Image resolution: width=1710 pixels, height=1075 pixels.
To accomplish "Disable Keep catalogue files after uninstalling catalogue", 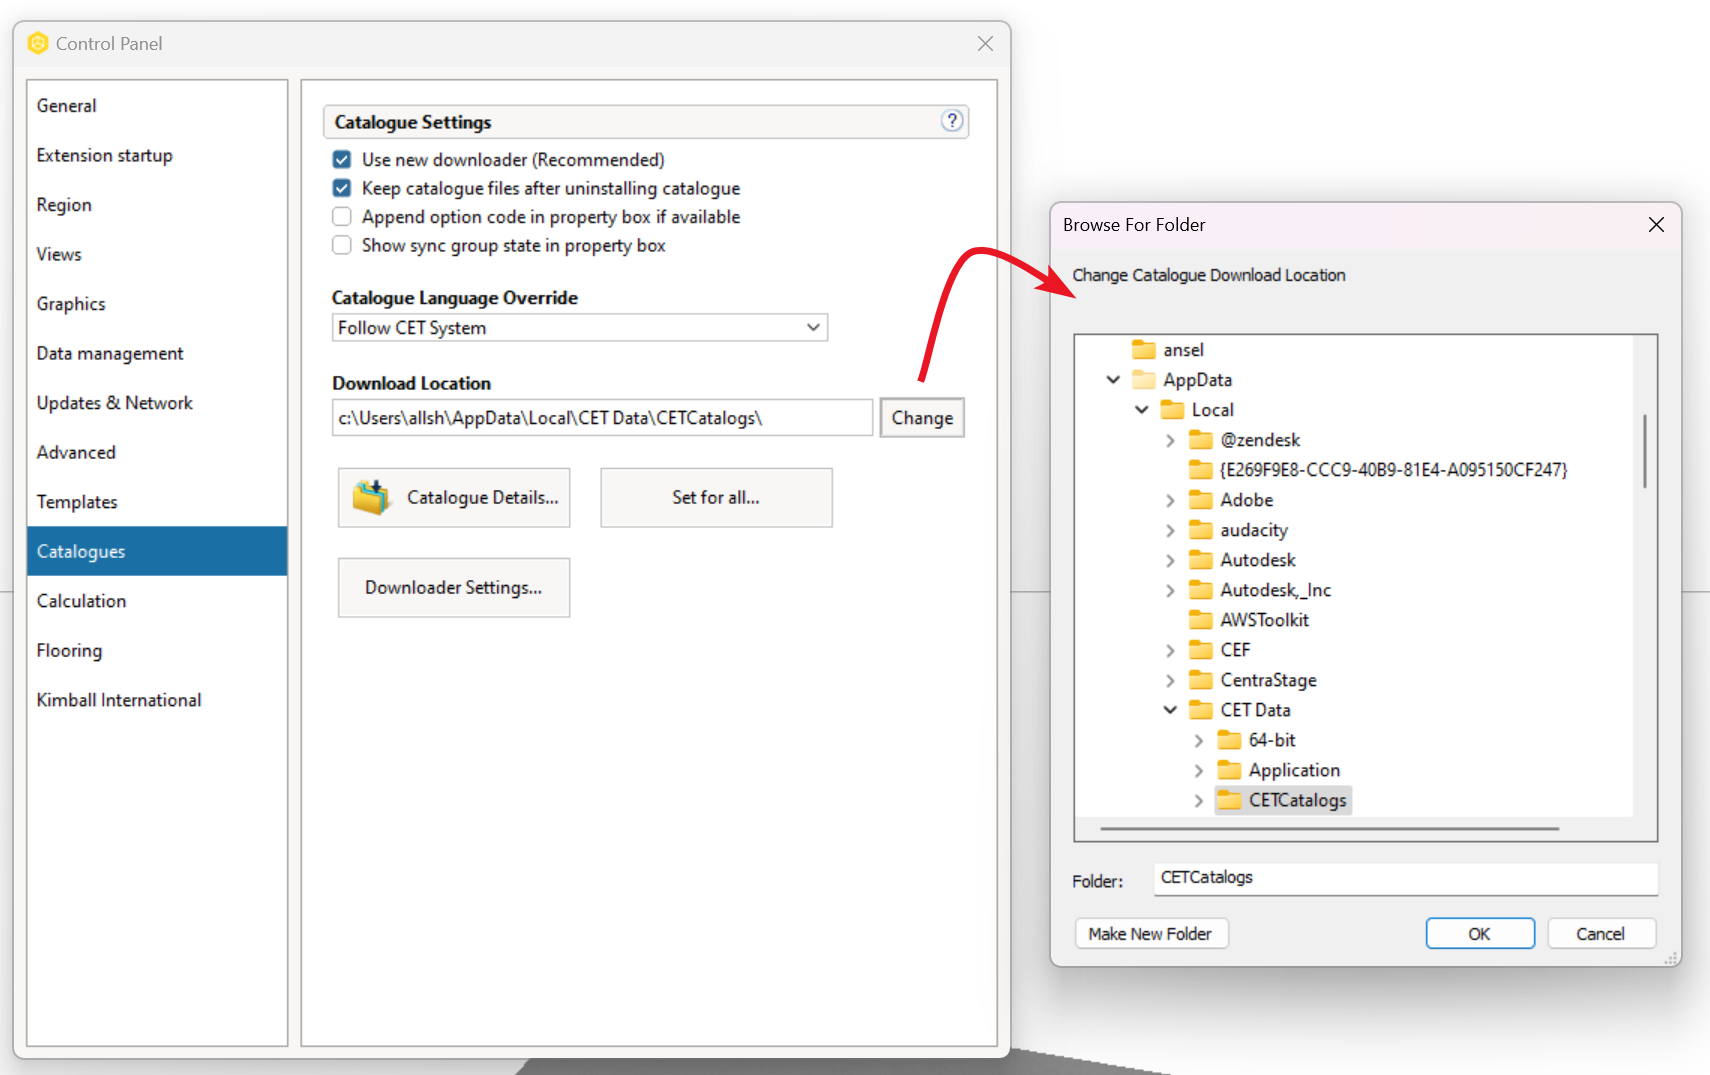I will pos(341,188).
